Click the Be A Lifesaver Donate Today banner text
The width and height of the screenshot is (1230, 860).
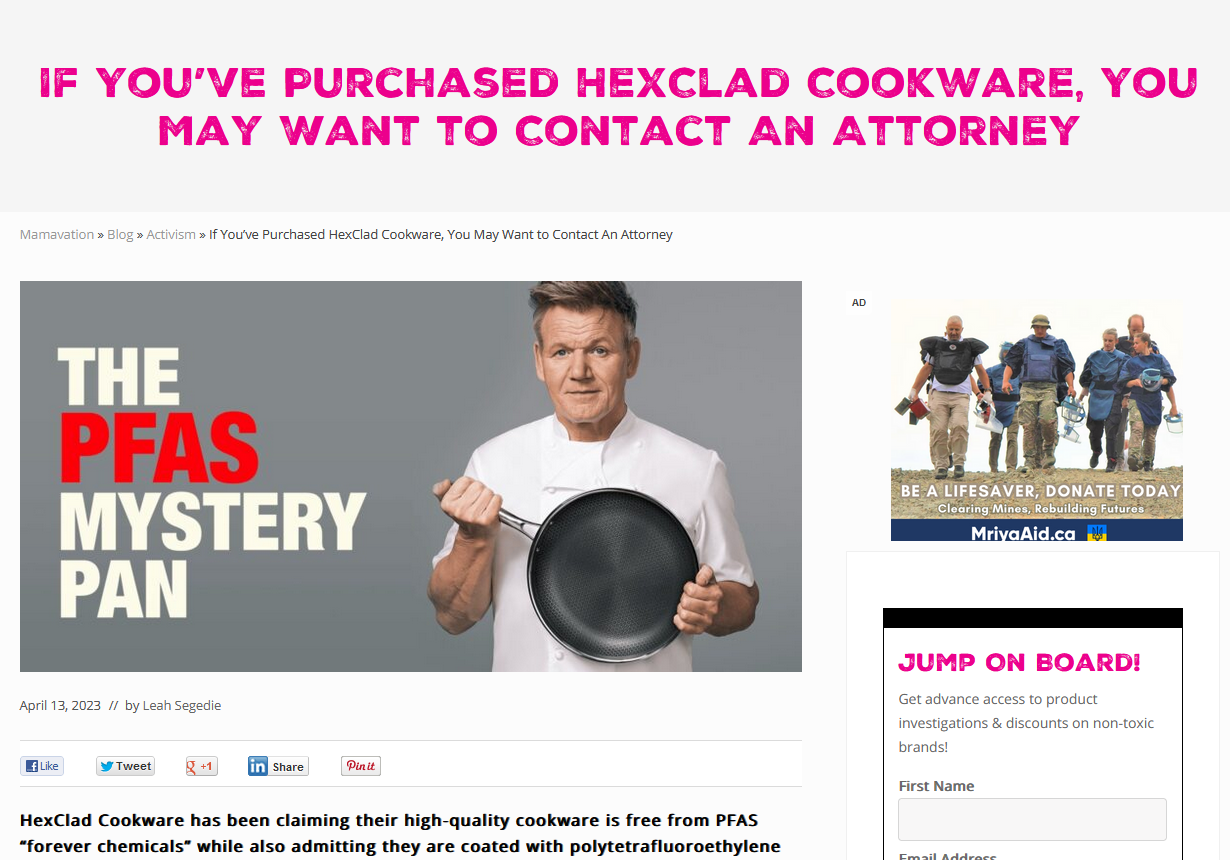1041,491
